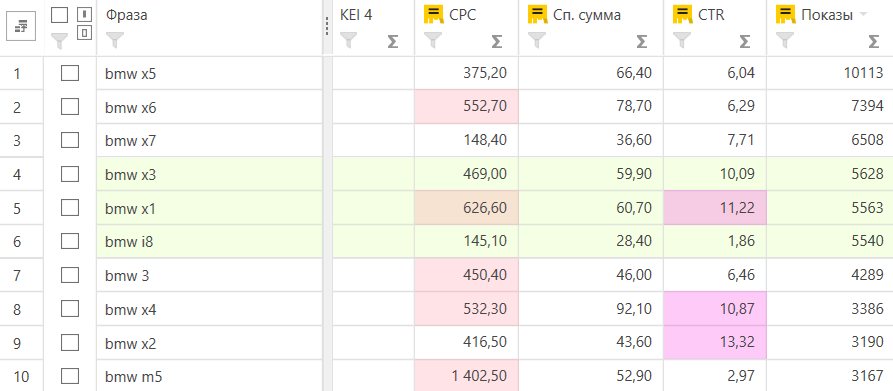Click the filter funnel under Фраза column

click(114, 40)
